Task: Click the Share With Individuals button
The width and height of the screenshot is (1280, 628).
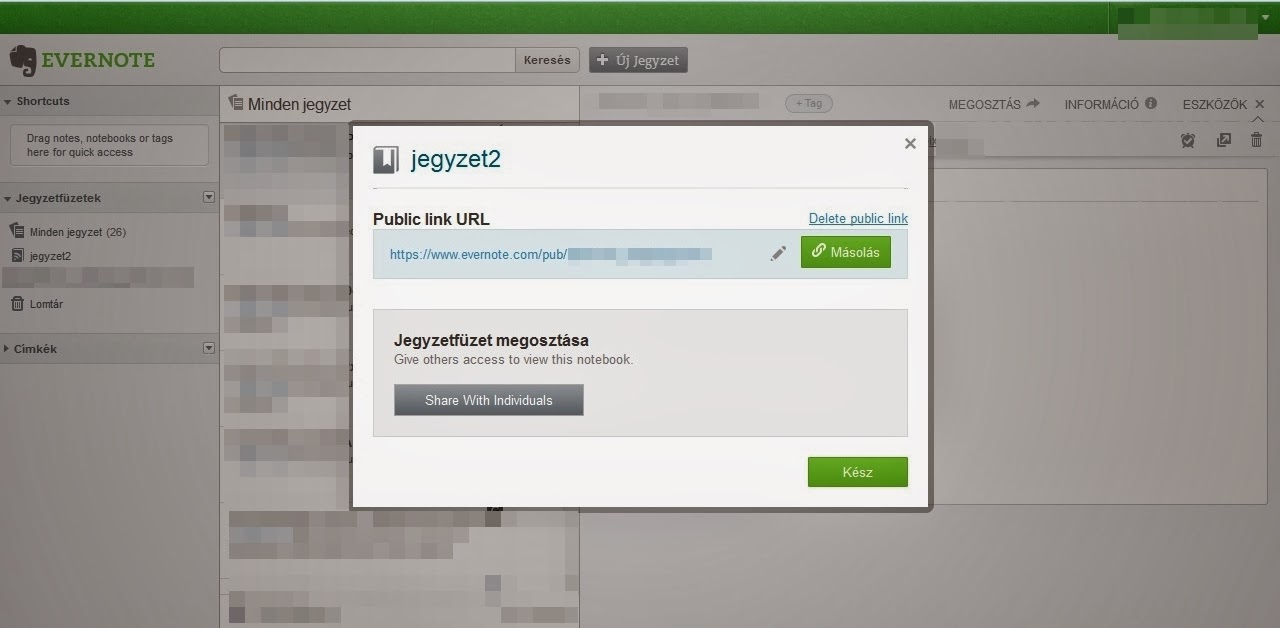Action: pos(489,400)
